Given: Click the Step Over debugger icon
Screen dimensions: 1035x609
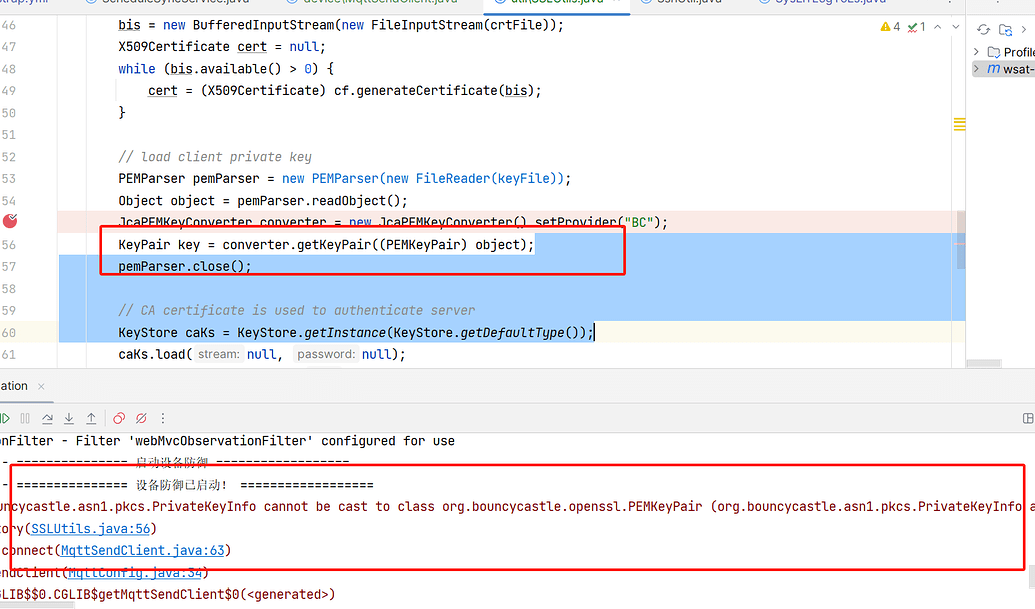Looking at the screenshot, I should click(x=48, y=418).
